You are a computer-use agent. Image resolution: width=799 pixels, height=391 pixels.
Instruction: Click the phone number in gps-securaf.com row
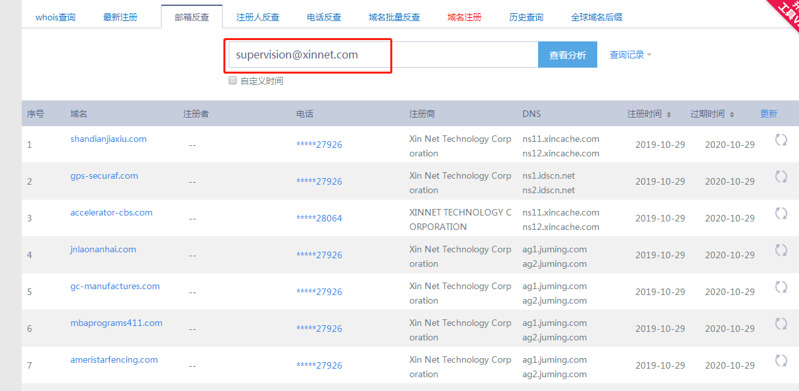coord(319,181)
